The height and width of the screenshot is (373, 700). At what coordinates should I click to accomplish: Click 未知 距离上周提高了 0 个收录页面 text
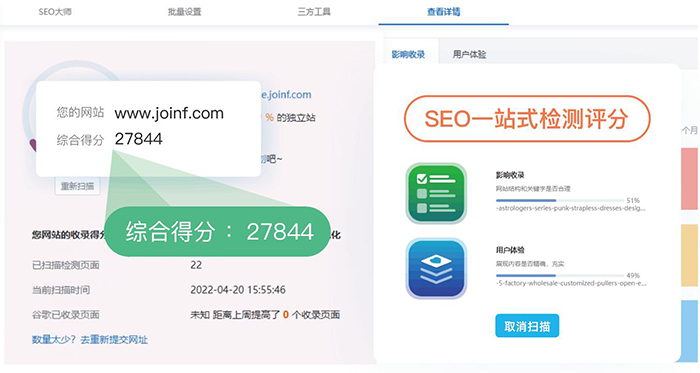pos(265,315)
